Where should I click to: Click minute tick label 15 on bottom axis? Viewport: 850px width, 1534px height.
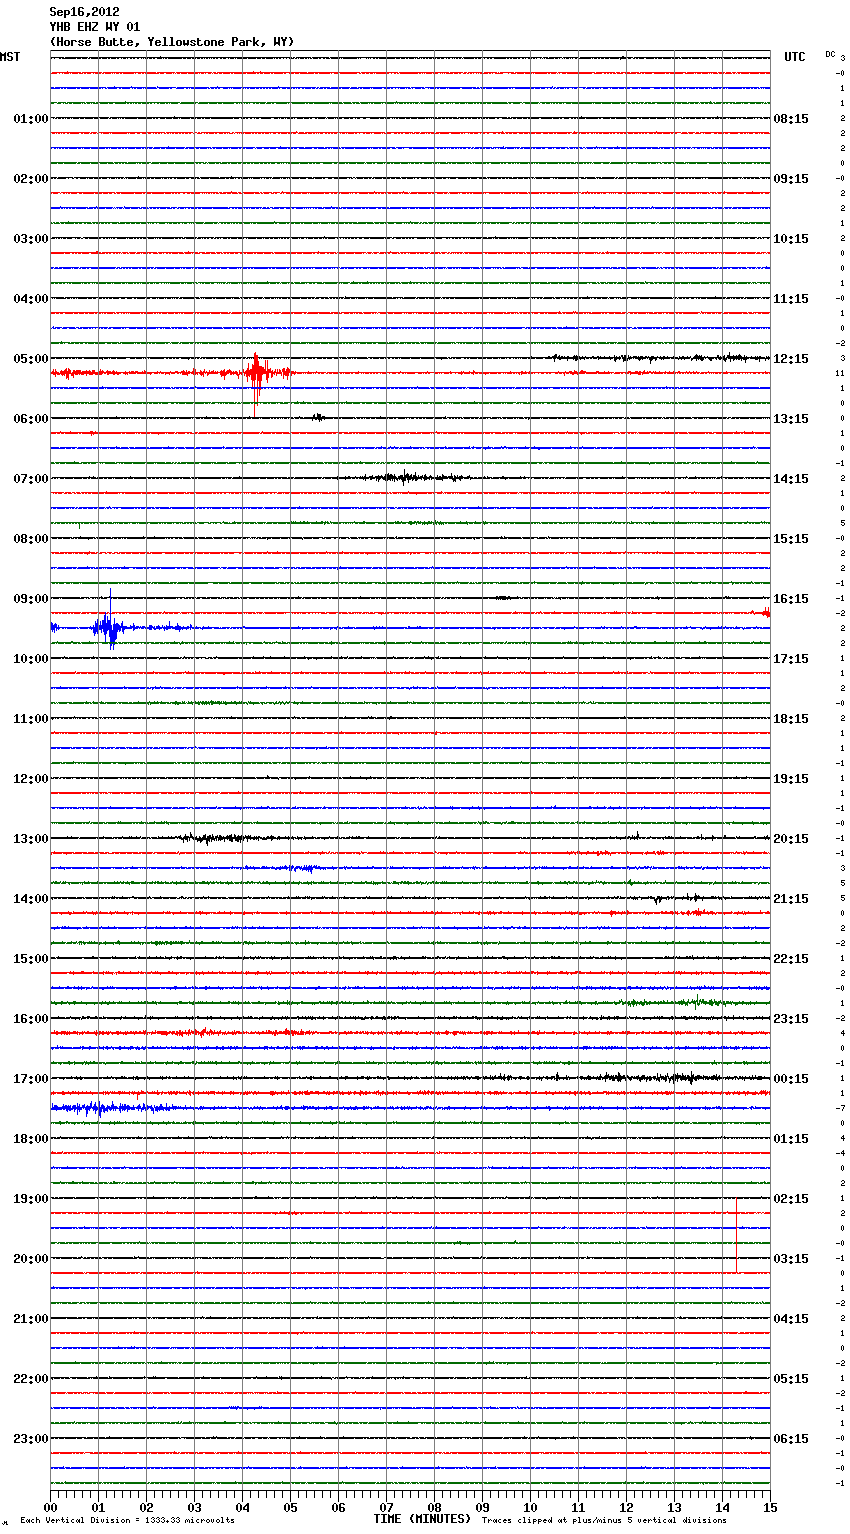pyautogui.click(x=770, y=1507)
